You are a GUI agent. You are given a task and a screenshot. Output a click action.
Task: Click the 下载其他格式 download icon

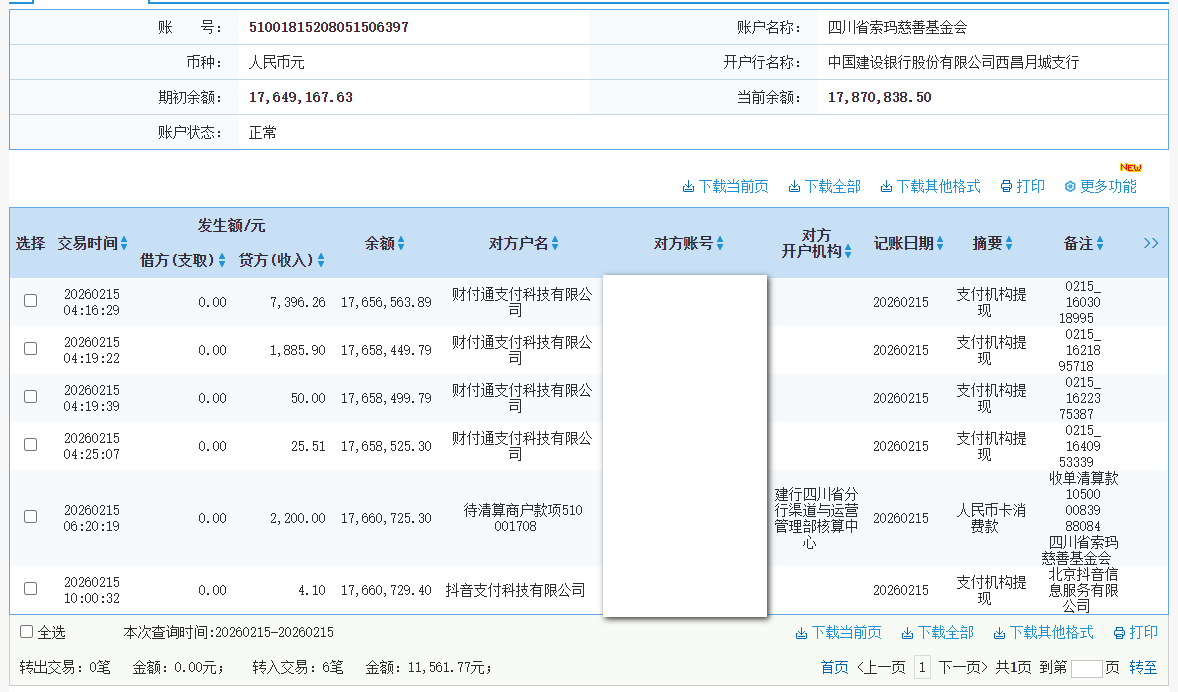pos(884,186)
